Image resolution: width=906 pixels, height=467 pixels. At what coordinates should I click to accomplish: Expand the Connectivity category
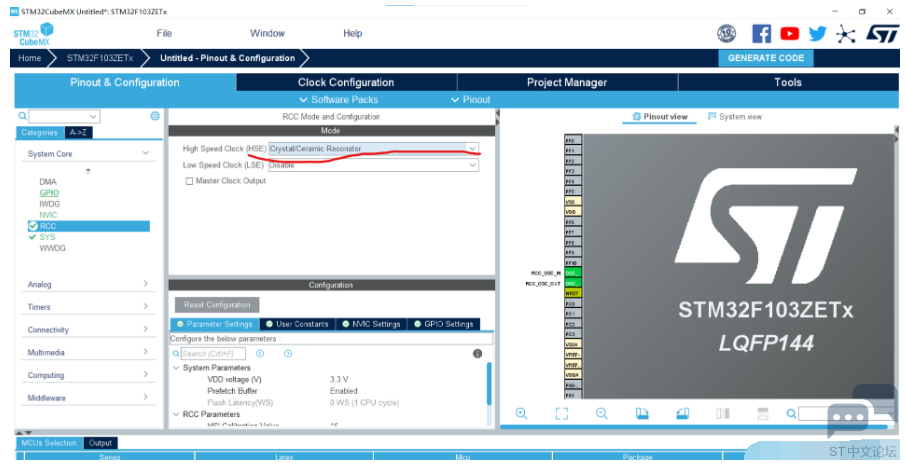click(x=146, y=329)
